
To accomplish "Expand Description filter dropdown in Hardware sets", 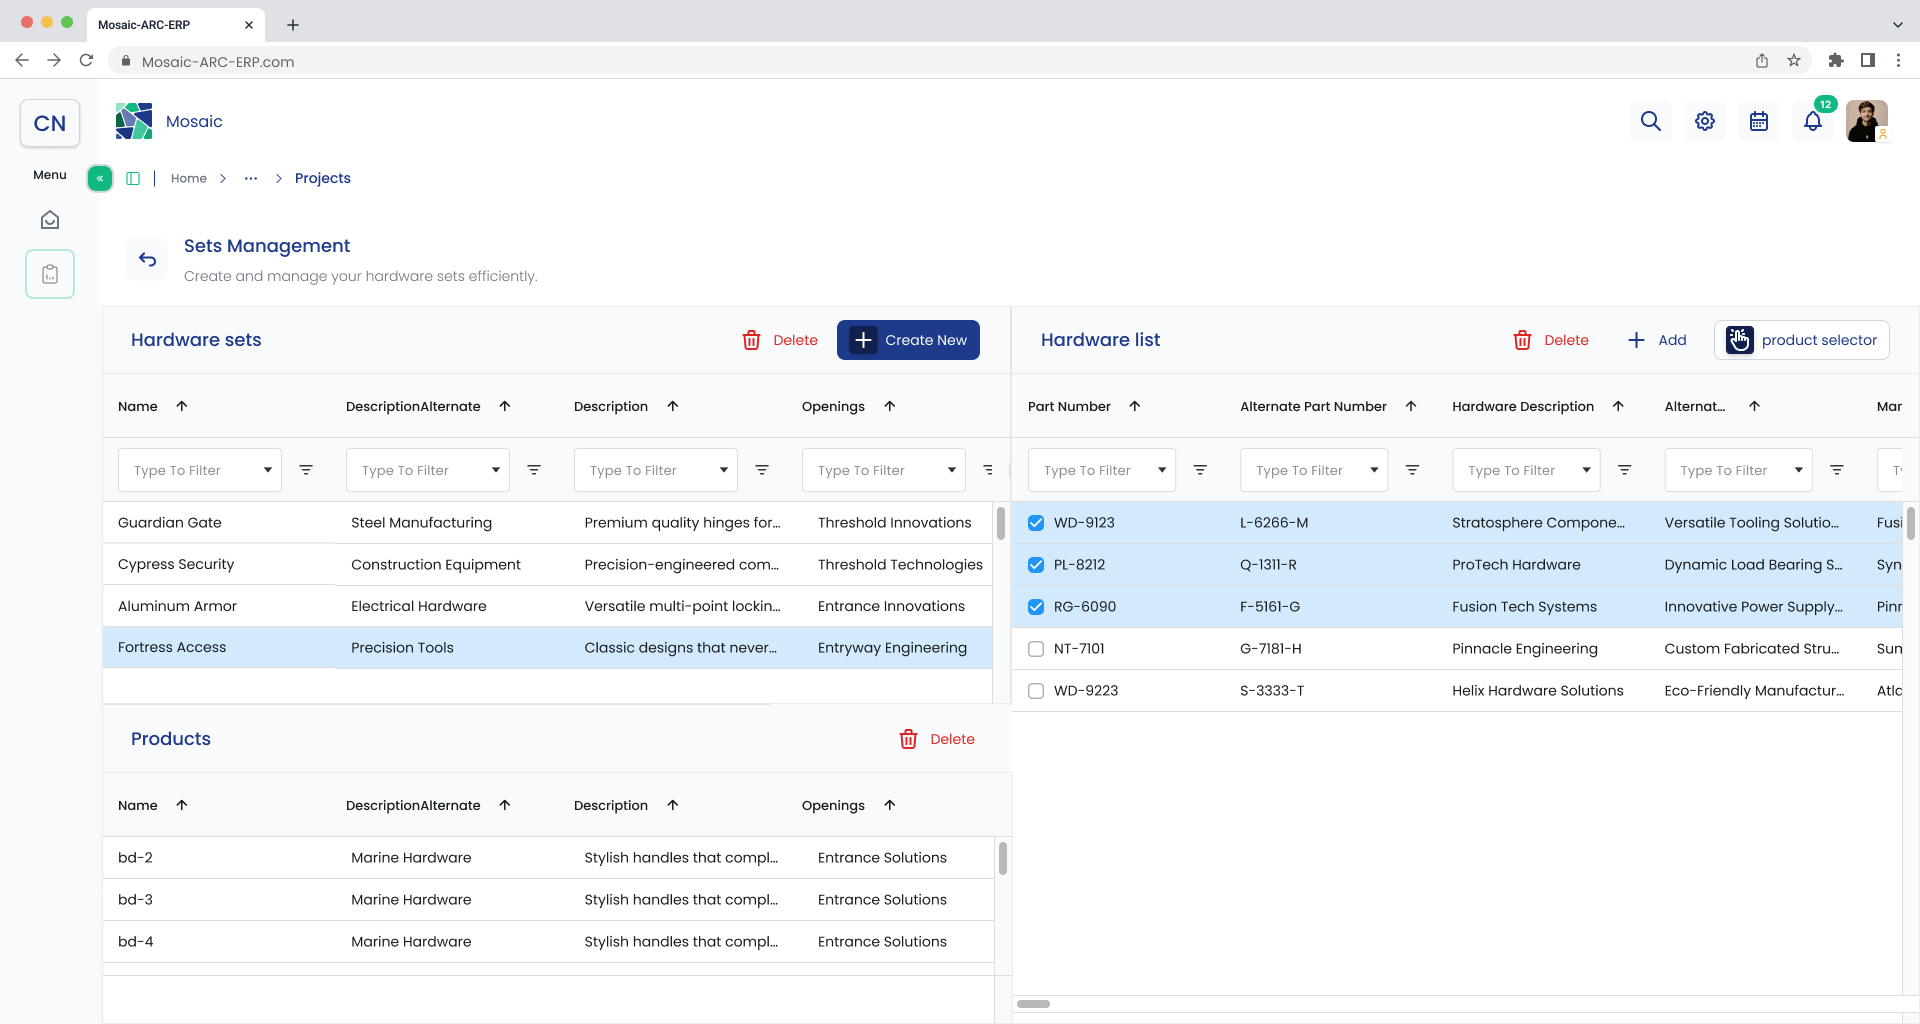I will (724, 470).
